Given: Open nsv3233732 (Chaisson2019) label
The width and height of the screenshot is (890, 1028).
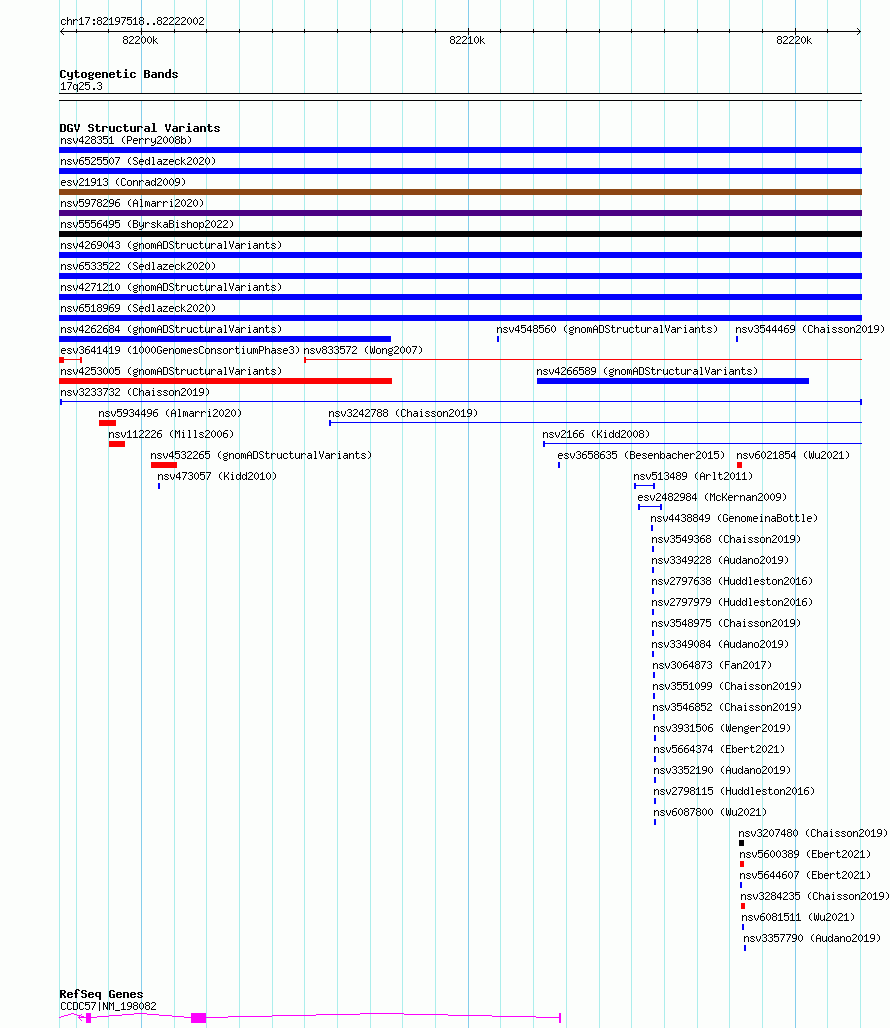Looking at the screenshot, I should point(135,392).
